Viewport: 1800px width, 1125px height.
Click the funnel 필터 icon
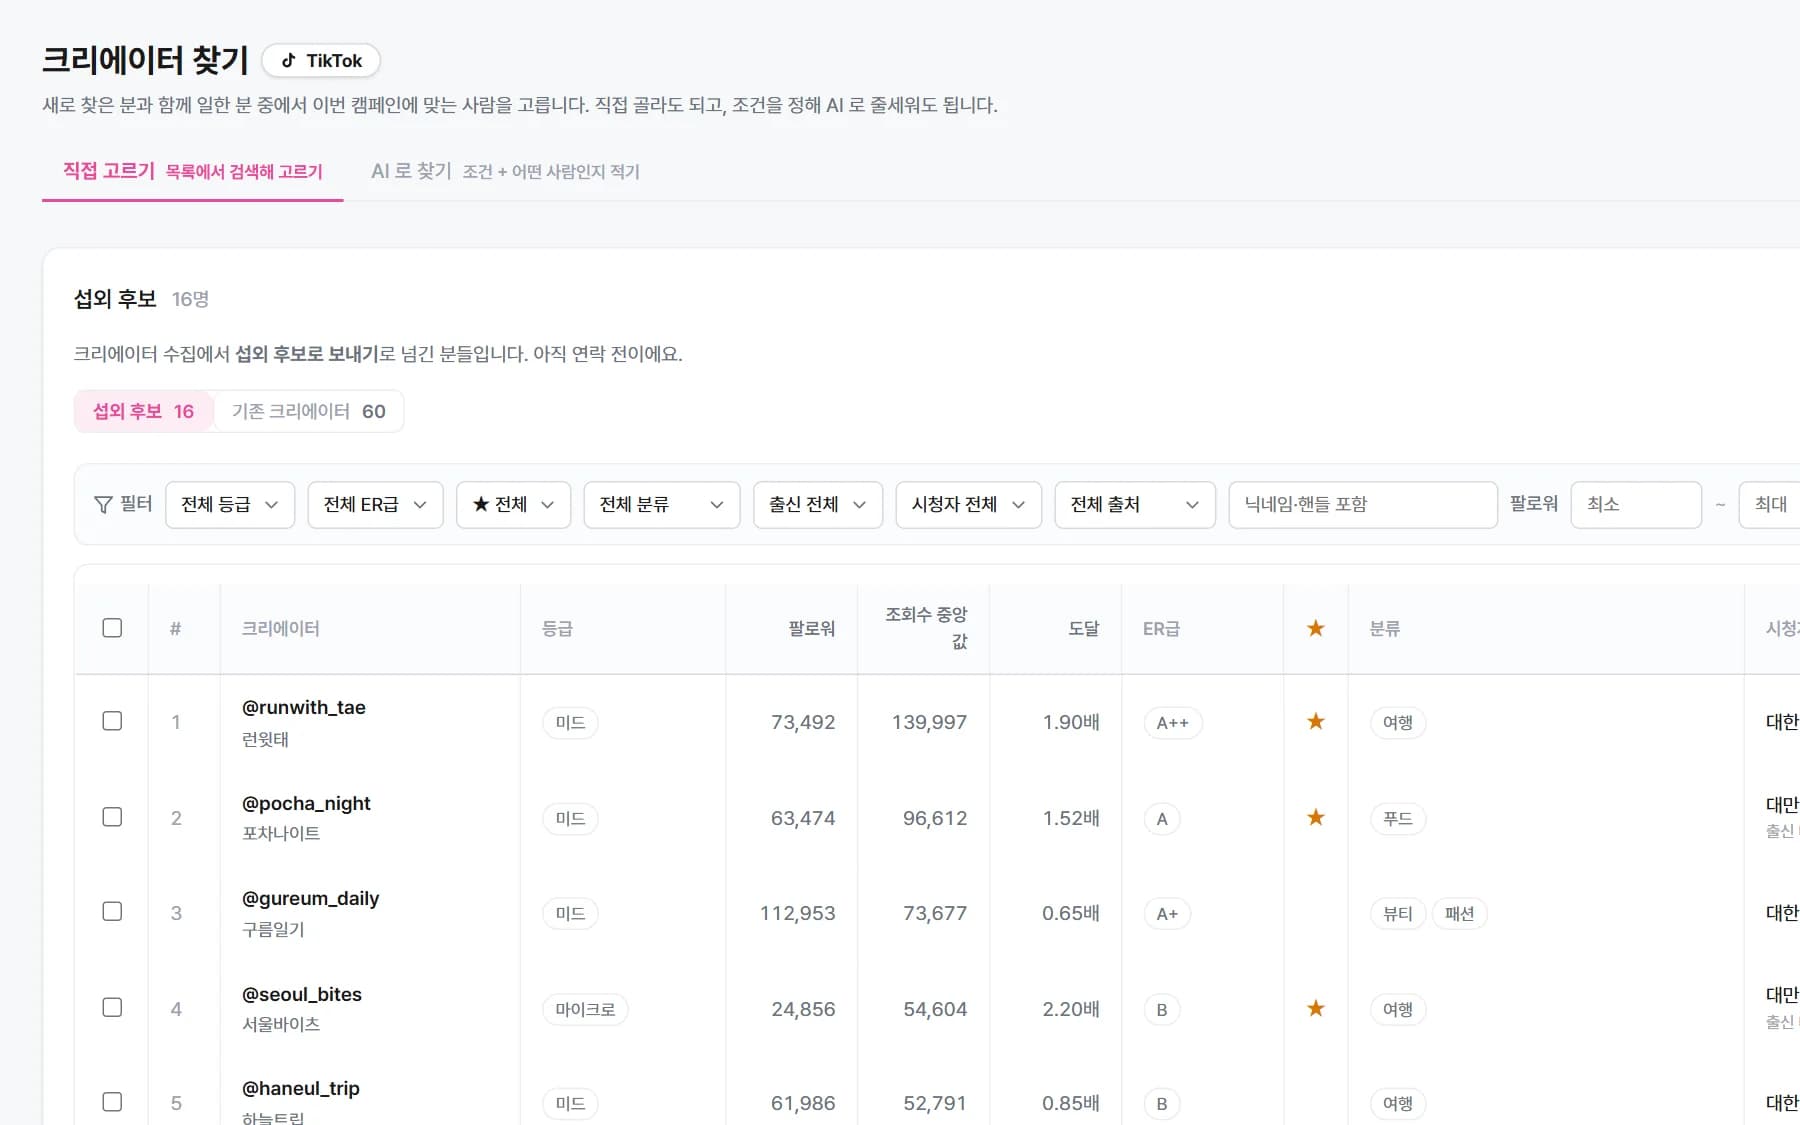103,505
